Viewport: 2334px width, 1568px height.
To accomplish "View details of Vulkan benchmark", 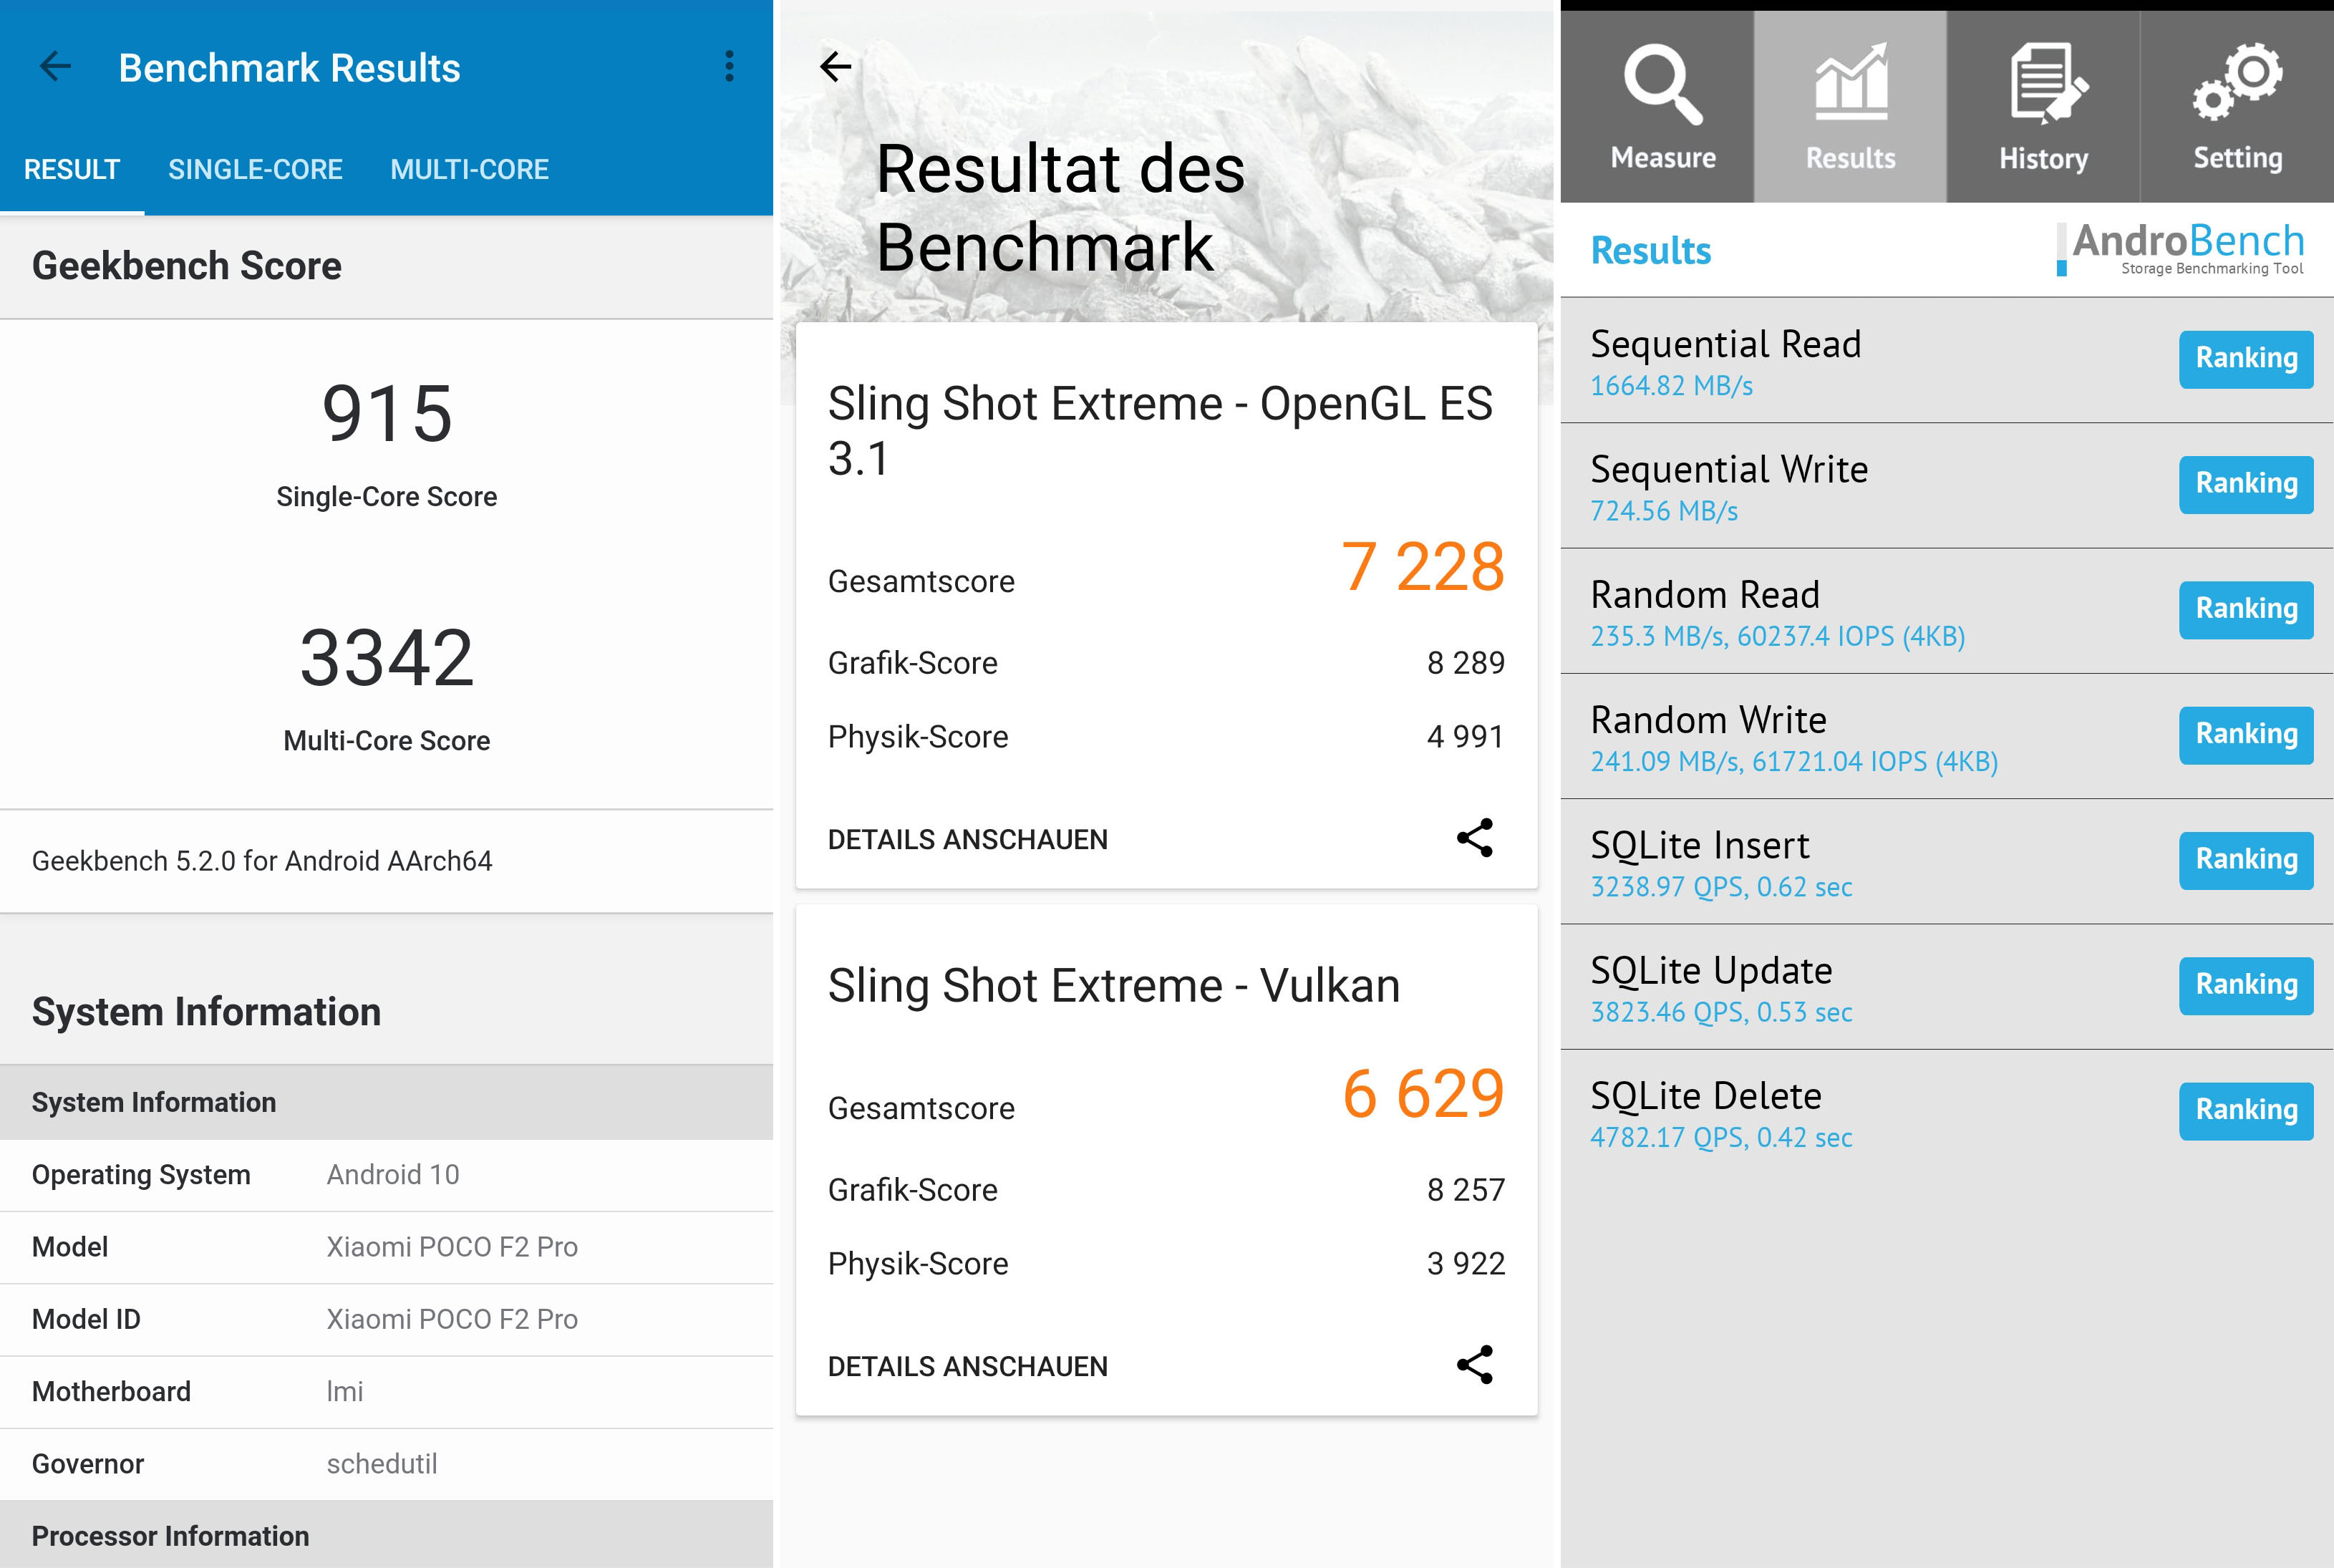I will tap(967, 1366).
